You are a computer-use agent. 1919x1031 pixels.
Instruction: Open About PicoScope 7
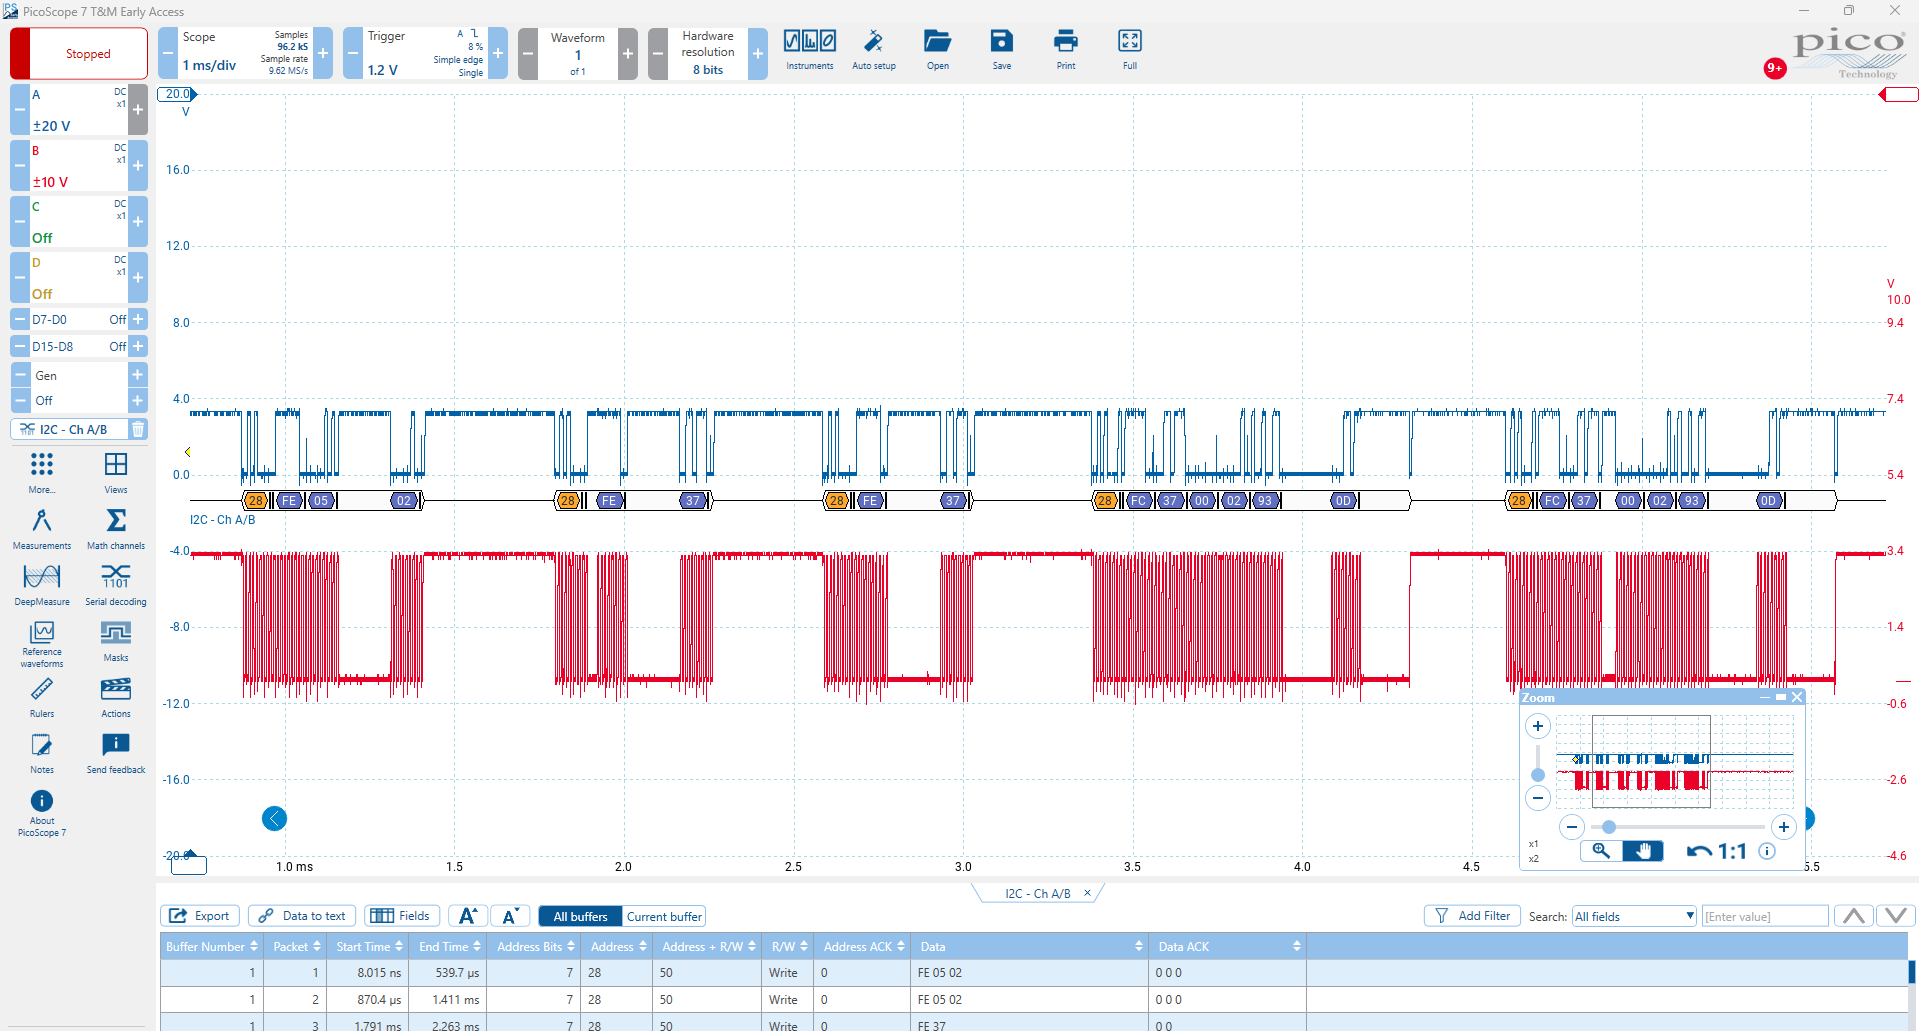[42, 813]
